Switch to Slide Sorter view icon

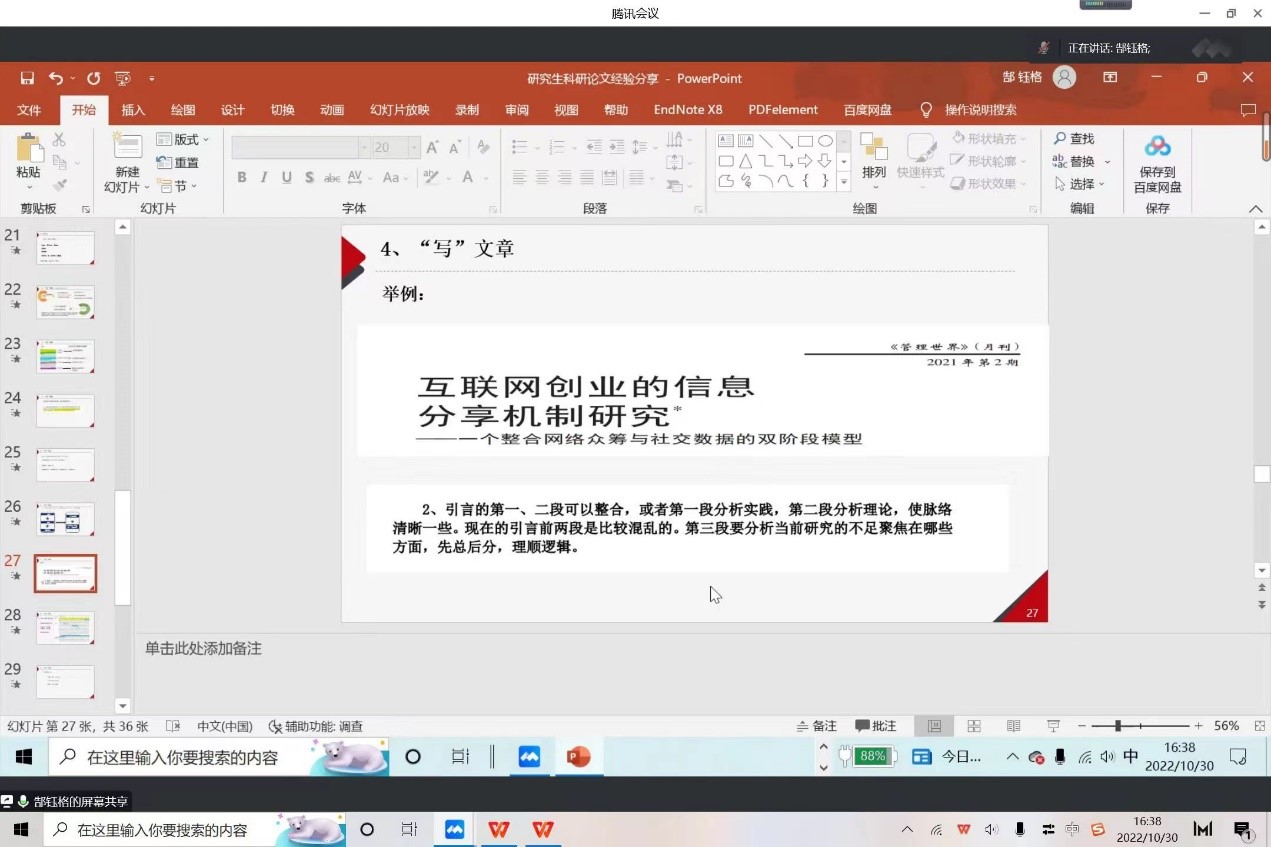[x=973, y=726]
